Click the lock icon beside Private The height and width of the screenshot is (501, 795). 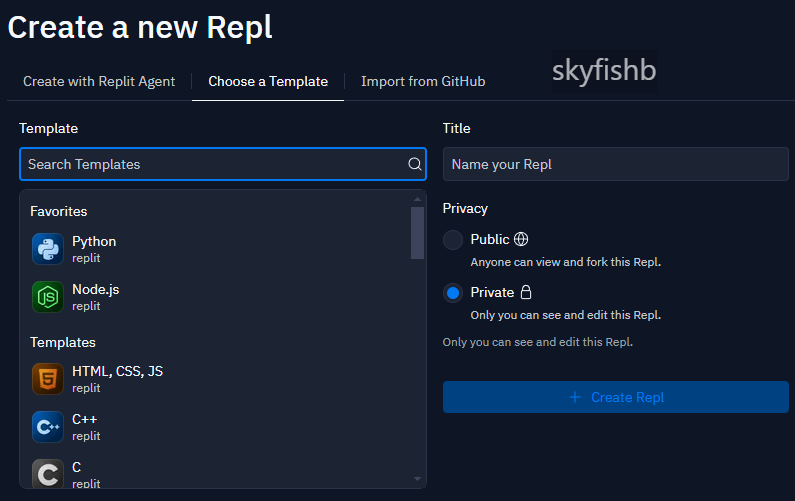coord(526,292)
